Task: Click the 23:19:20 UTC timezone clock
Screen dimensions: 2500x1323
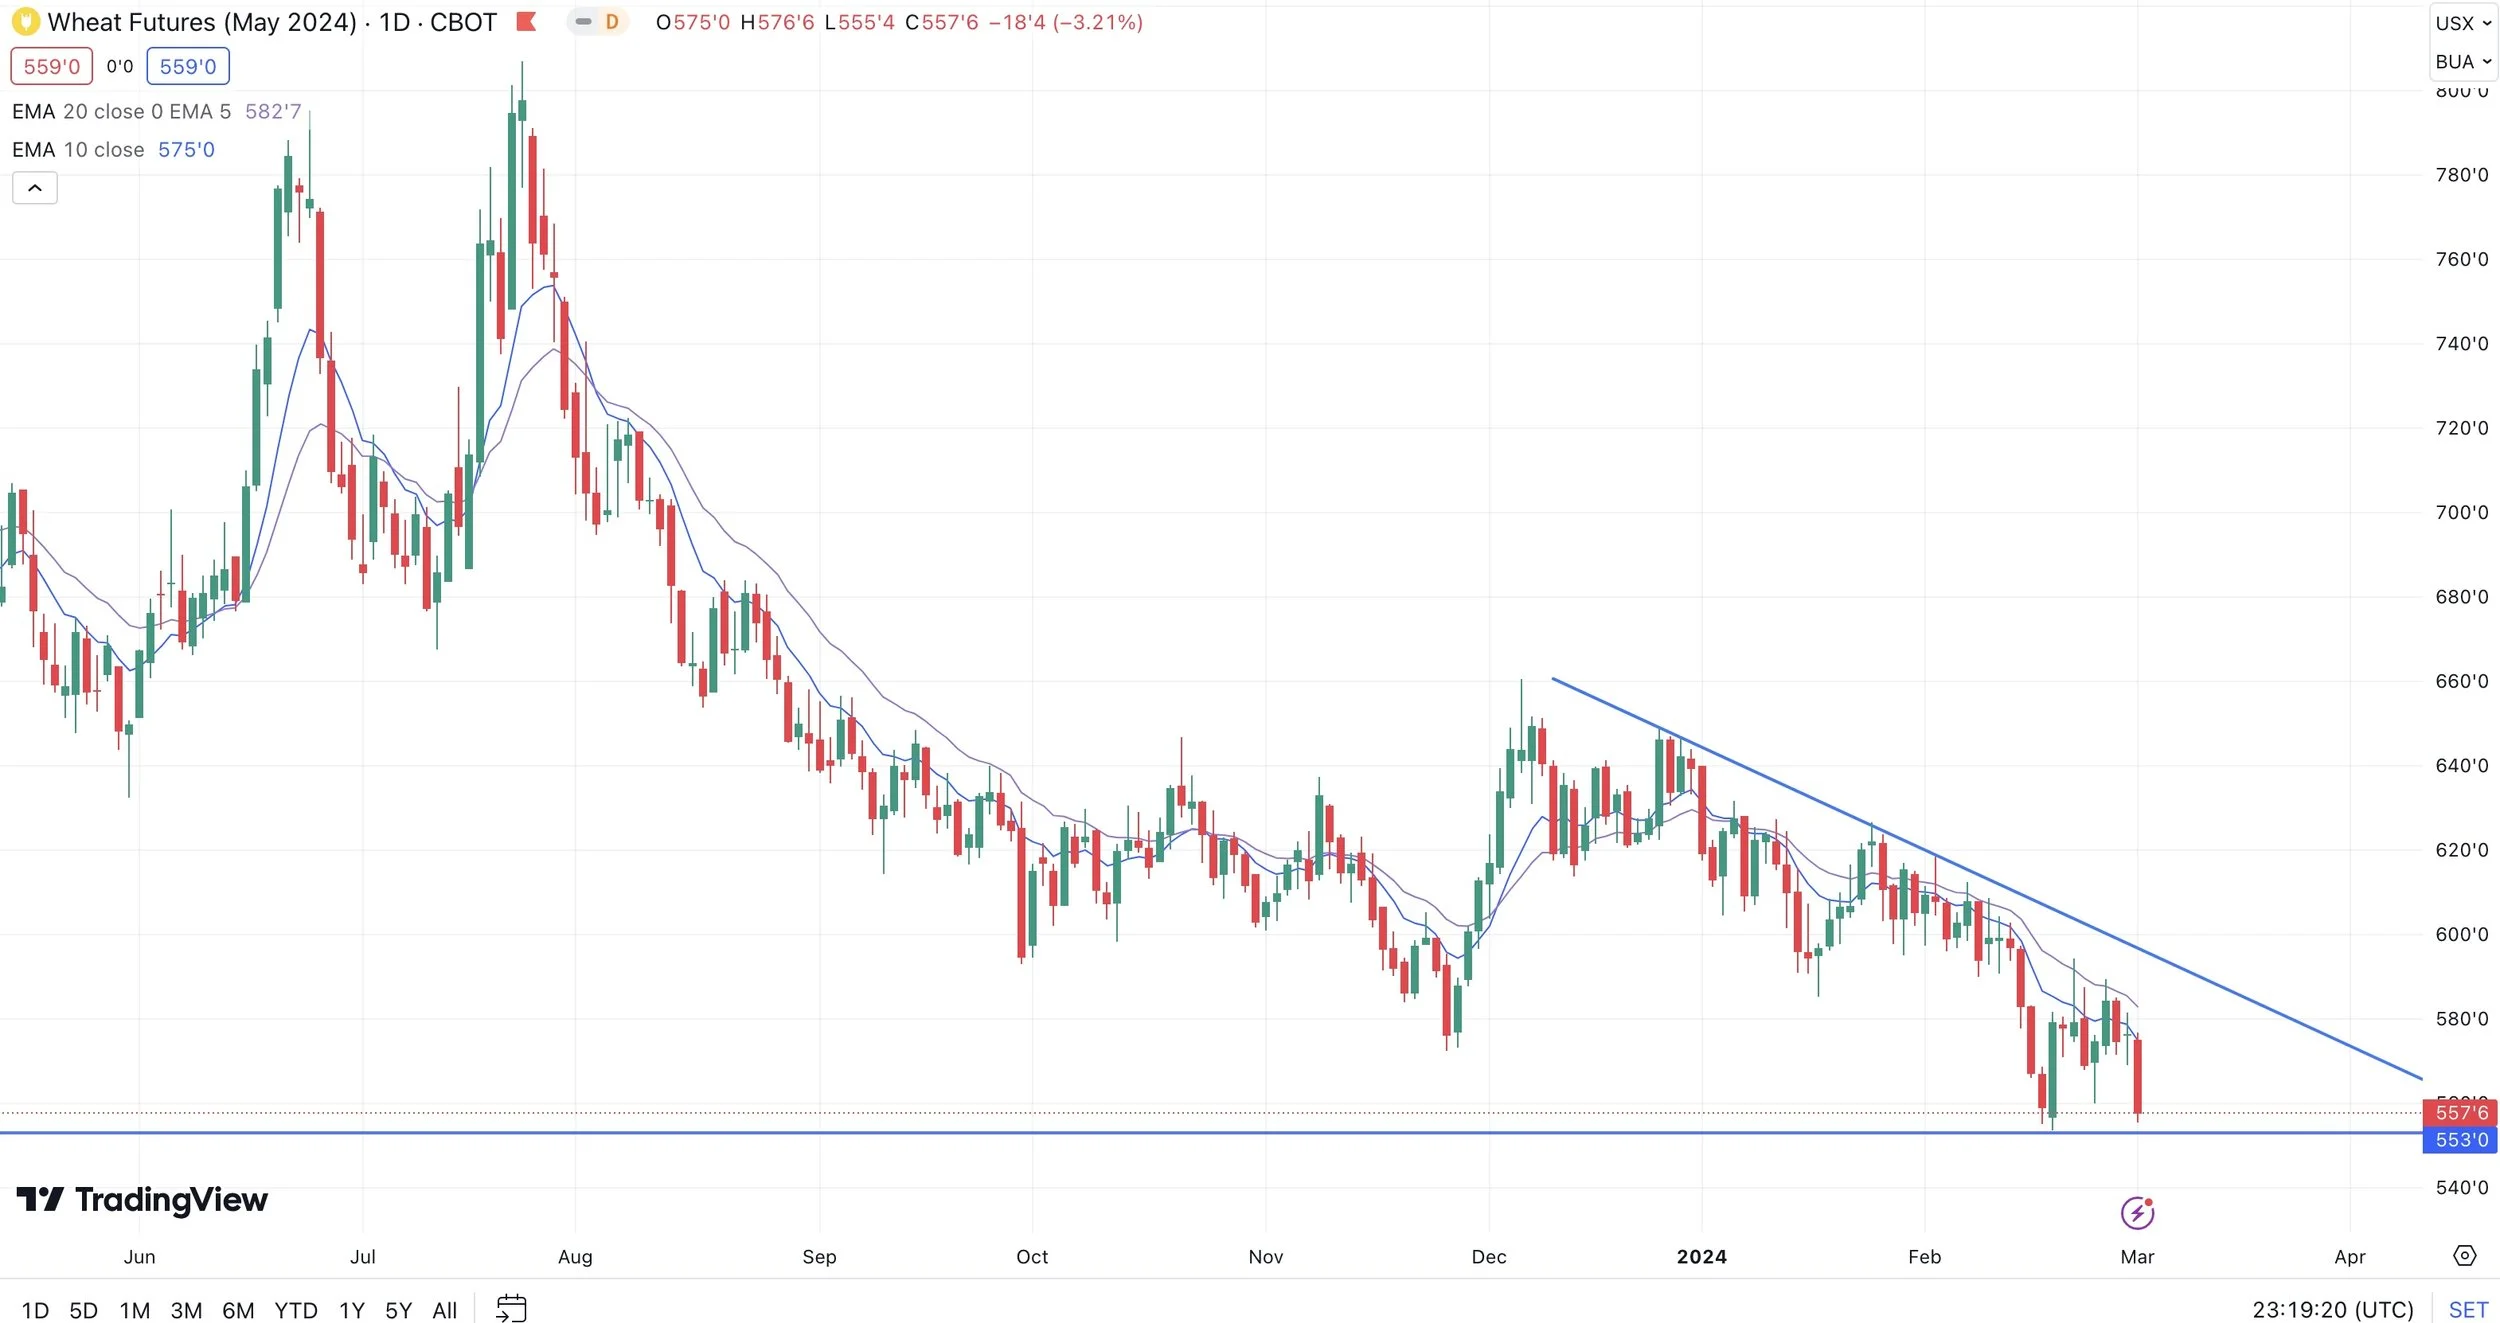Action: 2332,1309
